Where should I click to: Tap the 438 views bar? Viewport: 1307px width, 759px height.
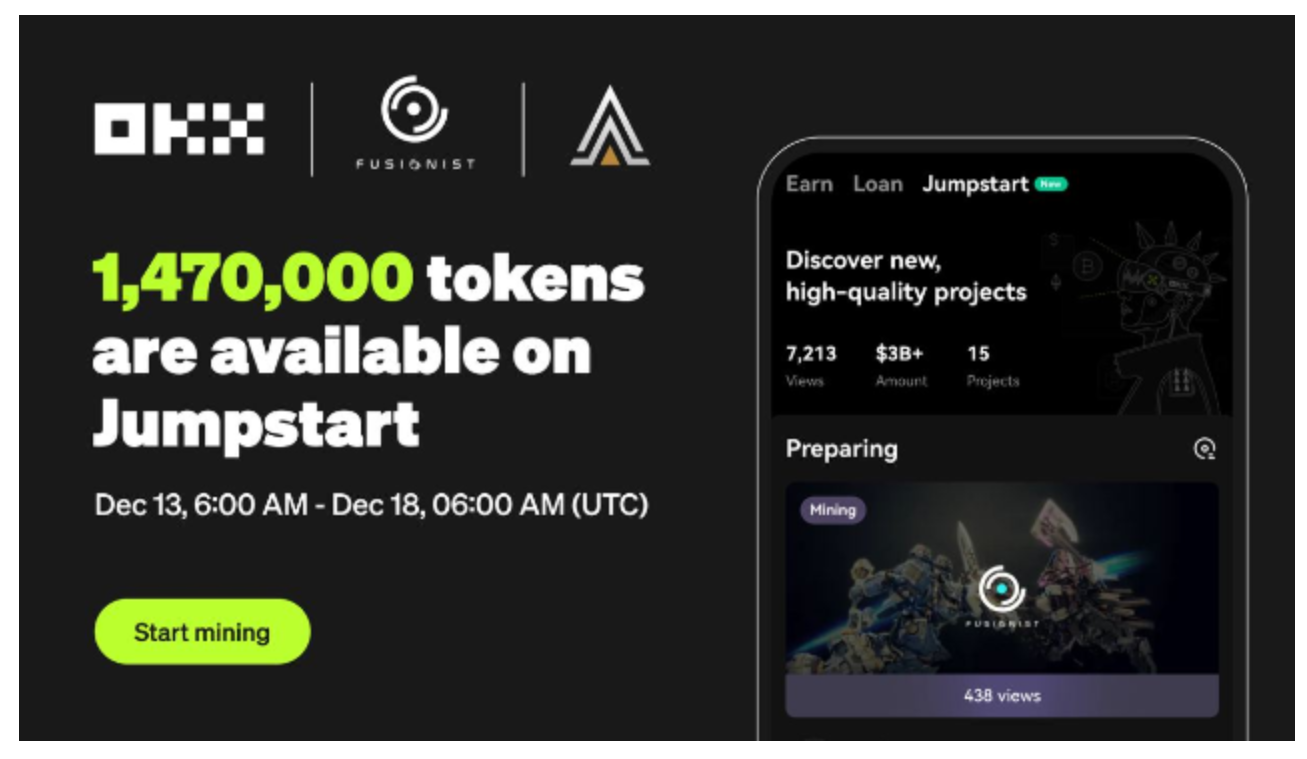coord(1001,695)
